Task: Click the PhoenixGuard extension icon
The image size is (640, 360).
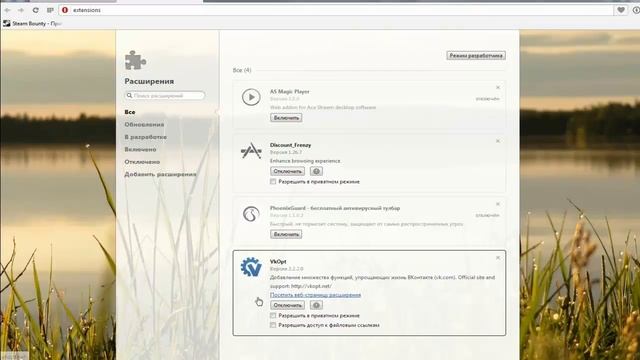Action: pyautogui.click(x=251, y=214)
